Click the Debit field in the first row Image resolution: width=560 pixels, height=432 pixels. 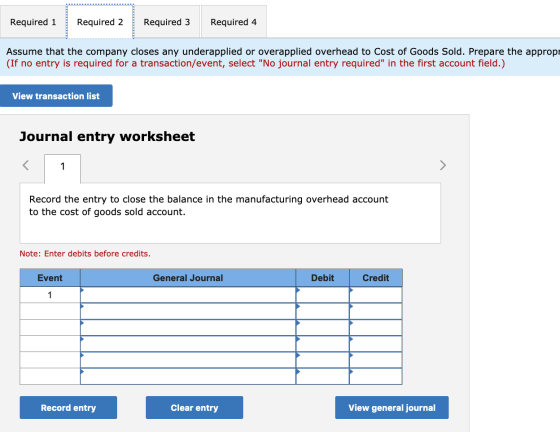(x=322, y=295)
